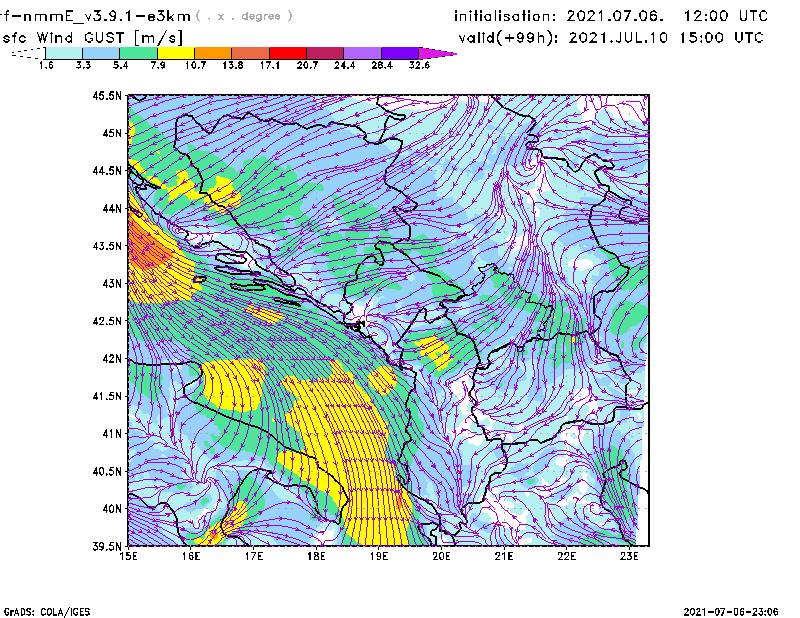
Task: Click the 45.5N latitude label
Action: 107,95
